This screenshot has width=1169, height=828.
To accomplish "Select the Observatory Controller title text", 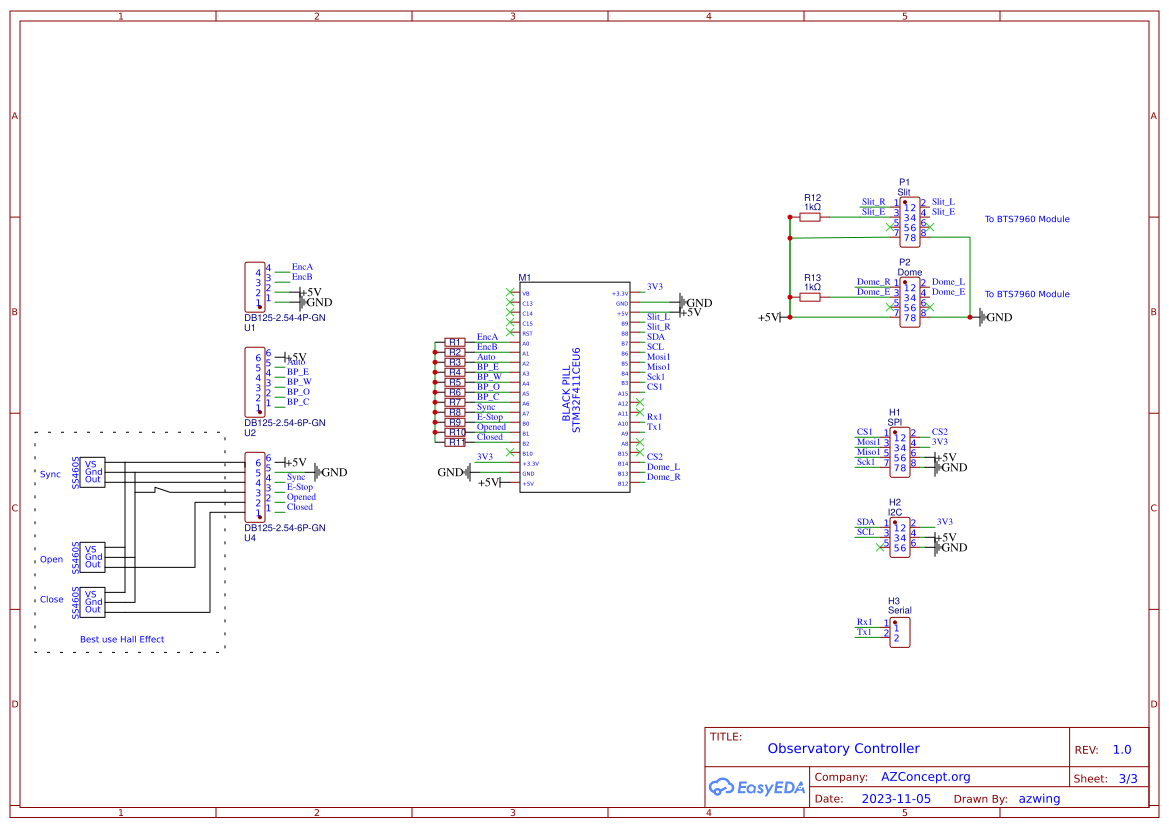I will click(x=843, y=748).
